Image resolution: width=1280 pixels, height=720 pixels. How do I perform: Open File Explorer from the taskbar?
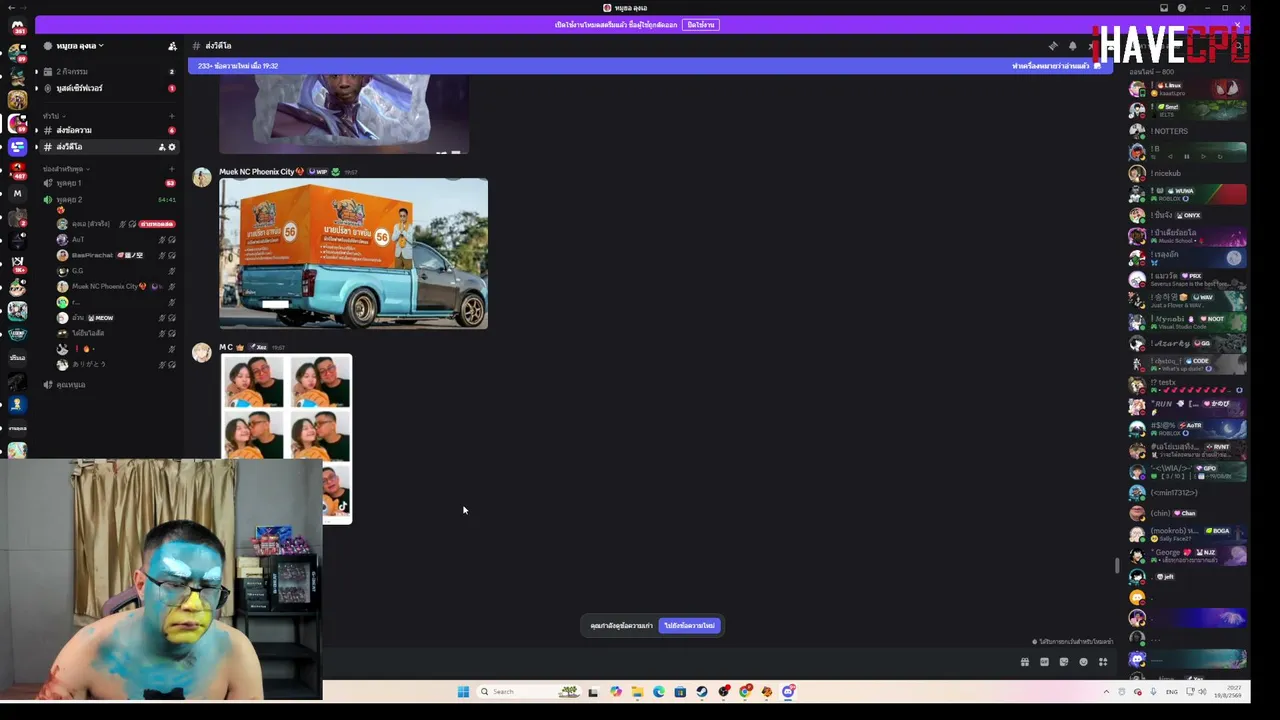[637, 691]
